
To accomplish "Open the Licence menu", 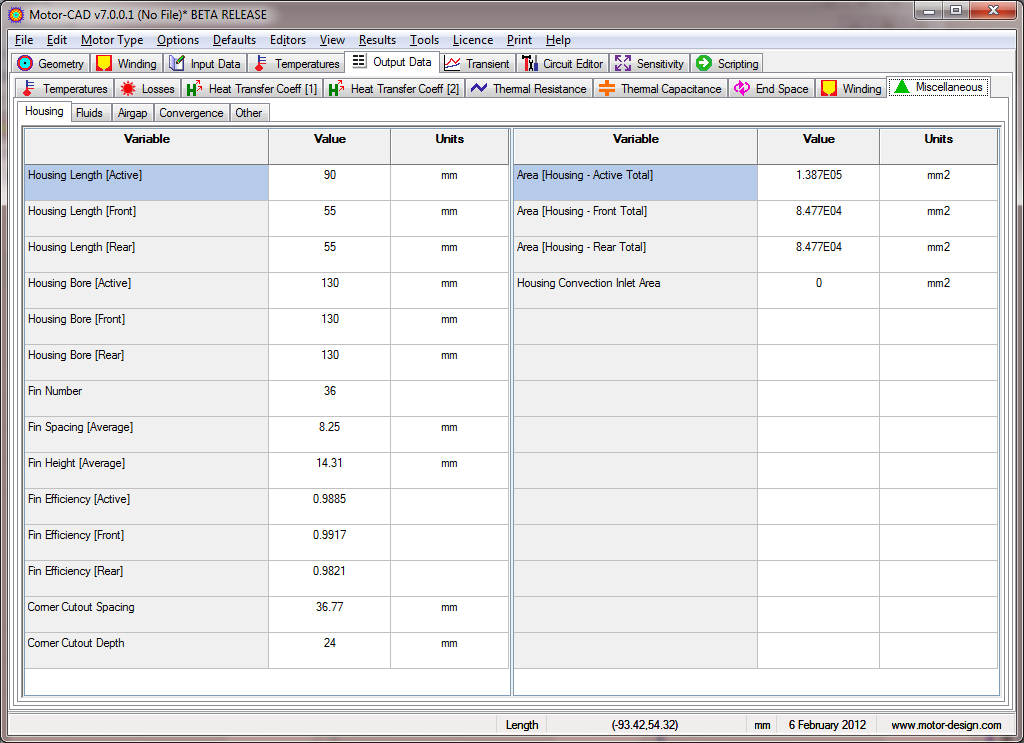I will (x=473, y=40).
